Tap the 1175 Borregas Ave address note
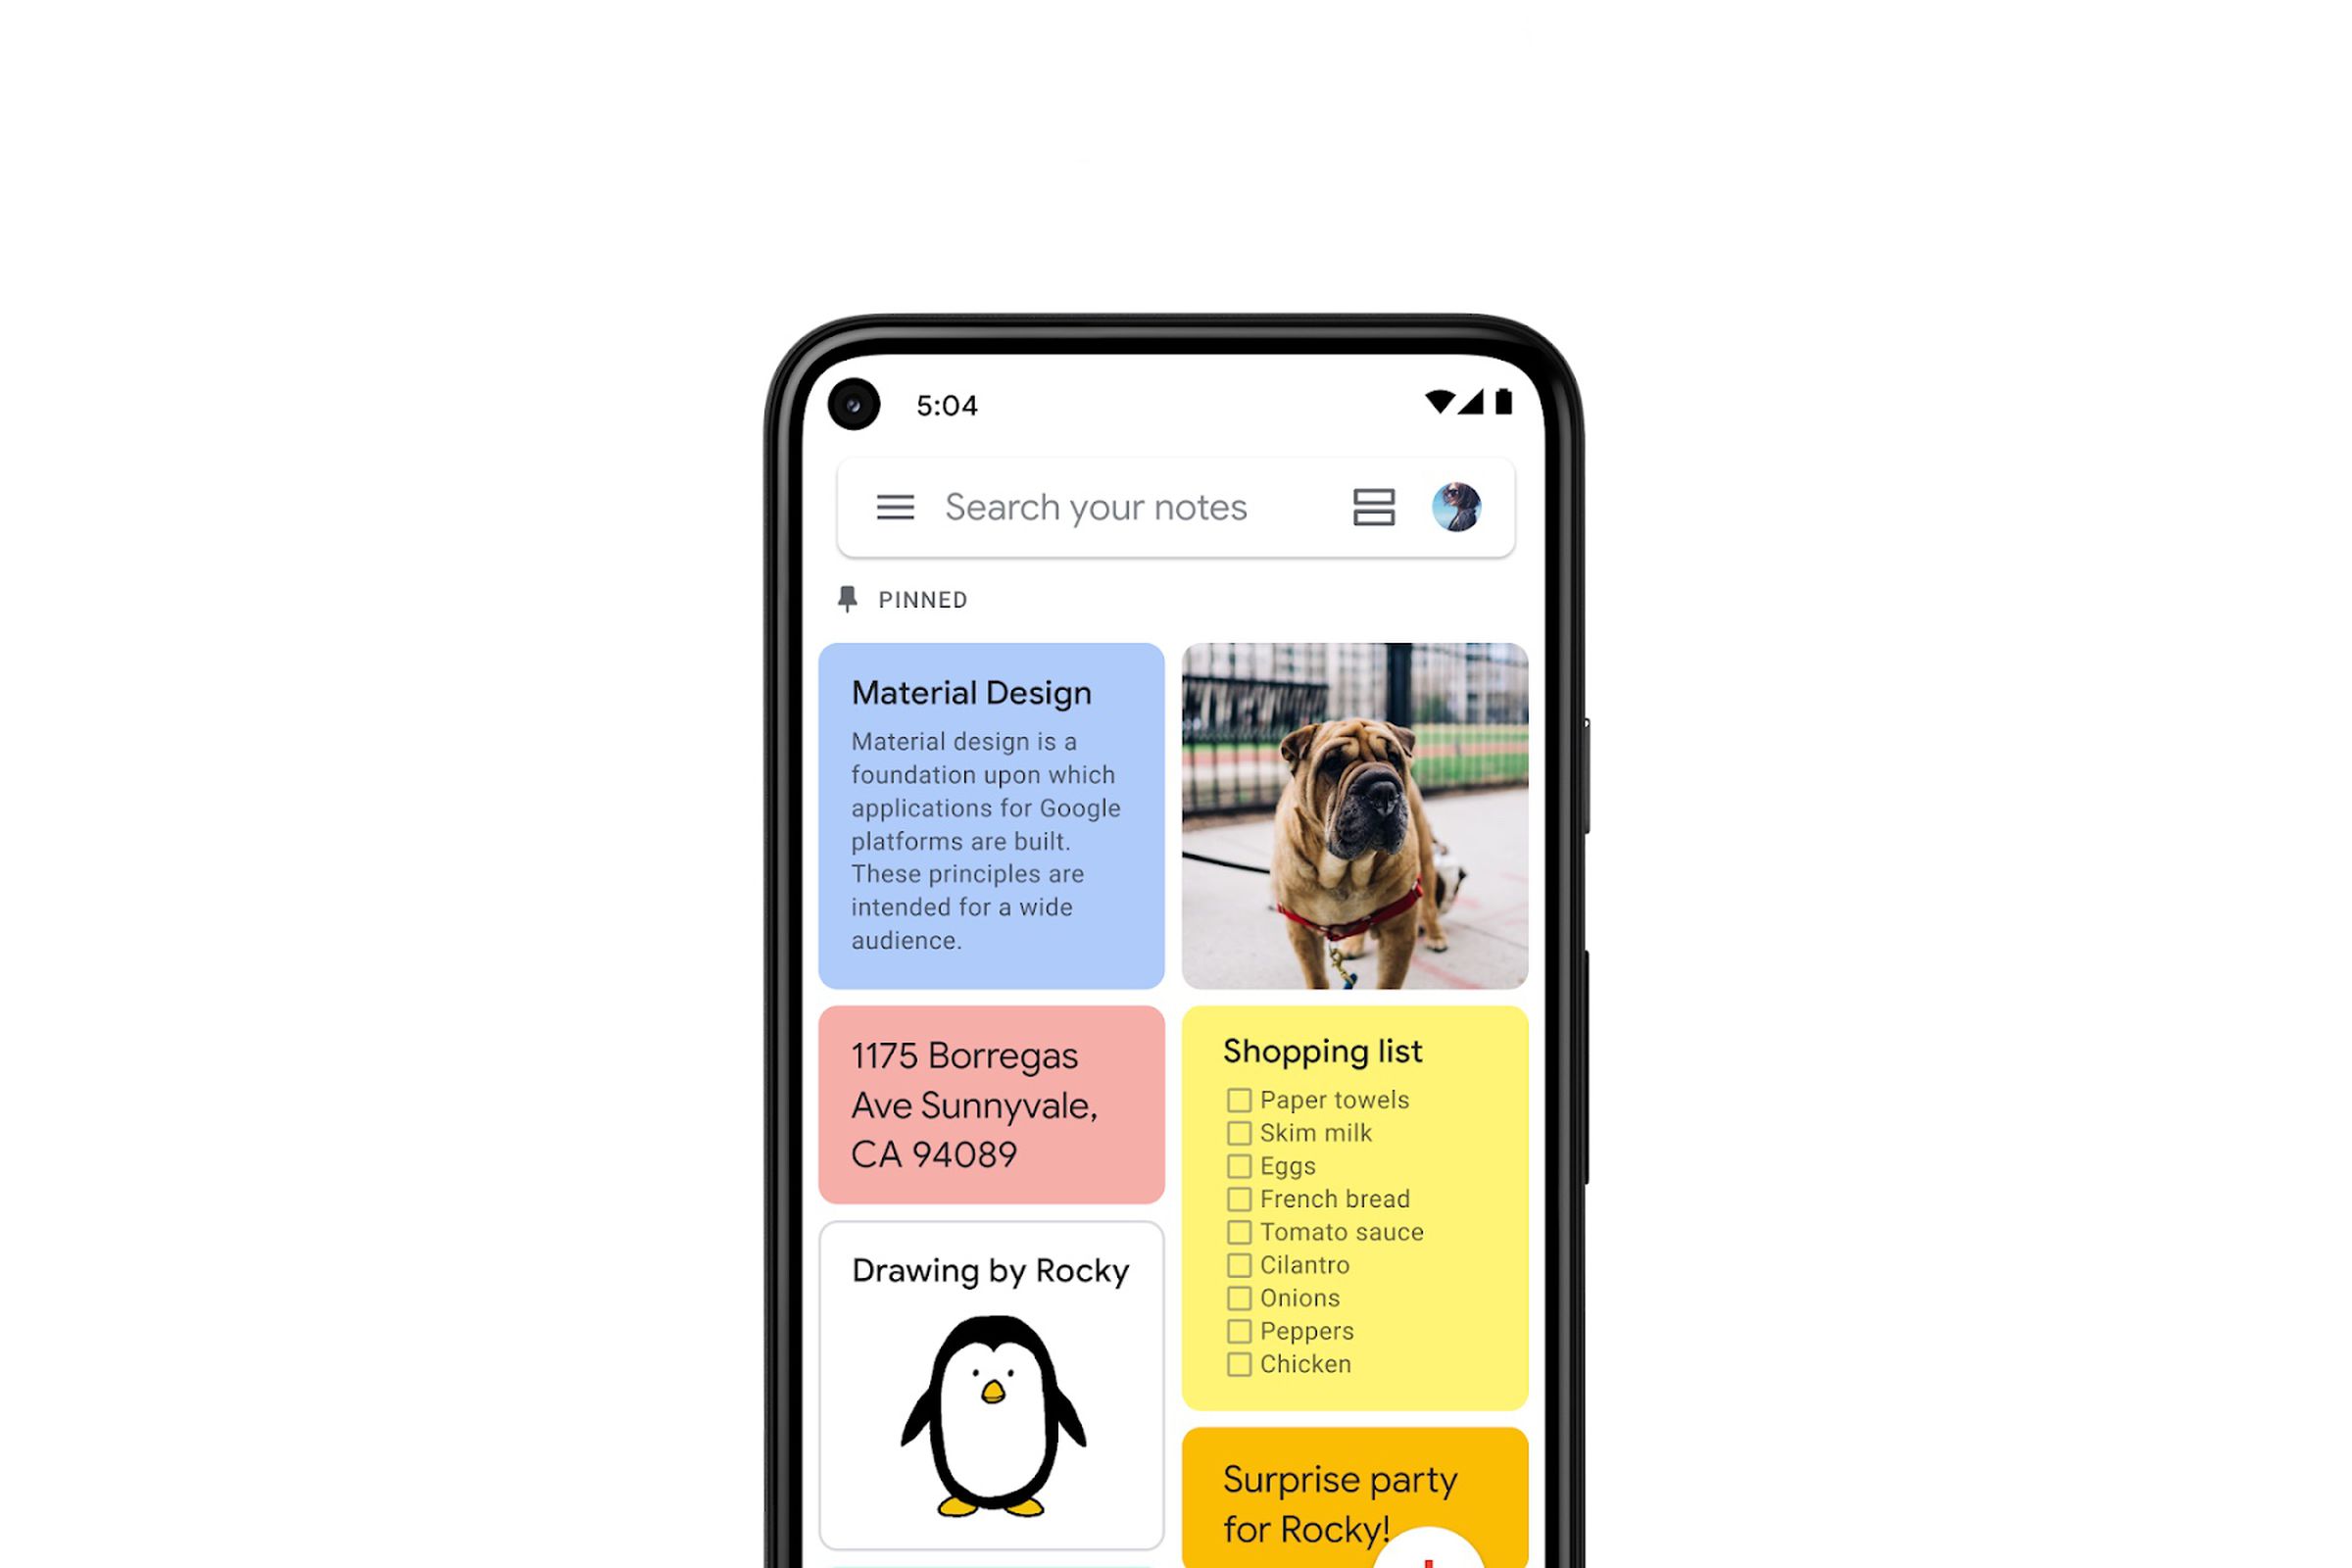This screenshot has width=2352, height=1568. tap(991, 1104)
